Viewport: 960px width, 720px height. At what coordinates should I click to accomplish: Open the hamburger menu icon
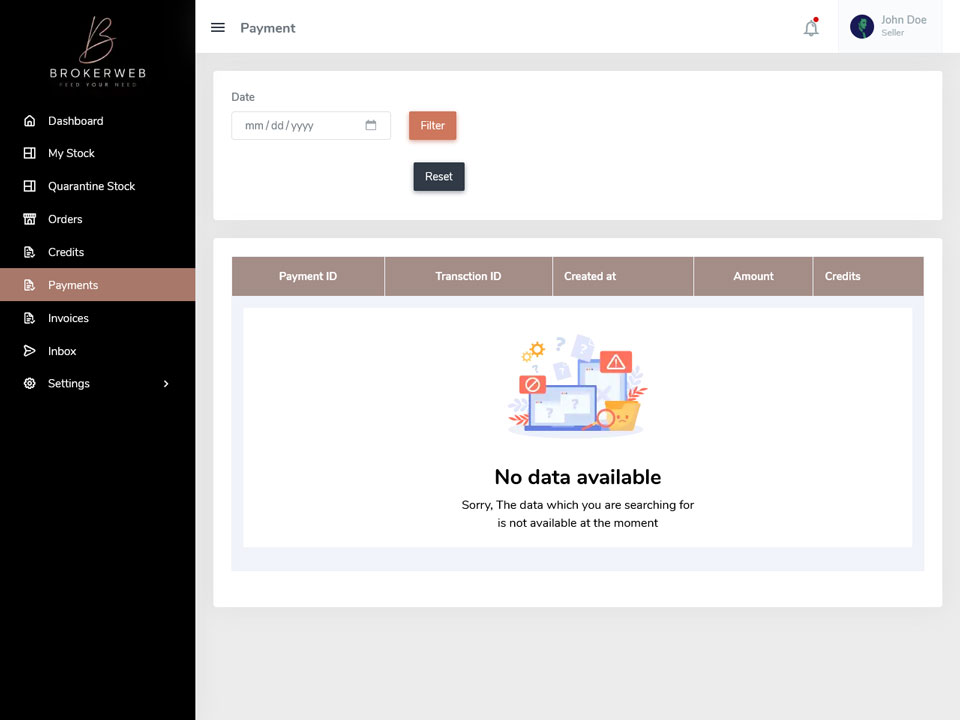(x=218, y=28)
